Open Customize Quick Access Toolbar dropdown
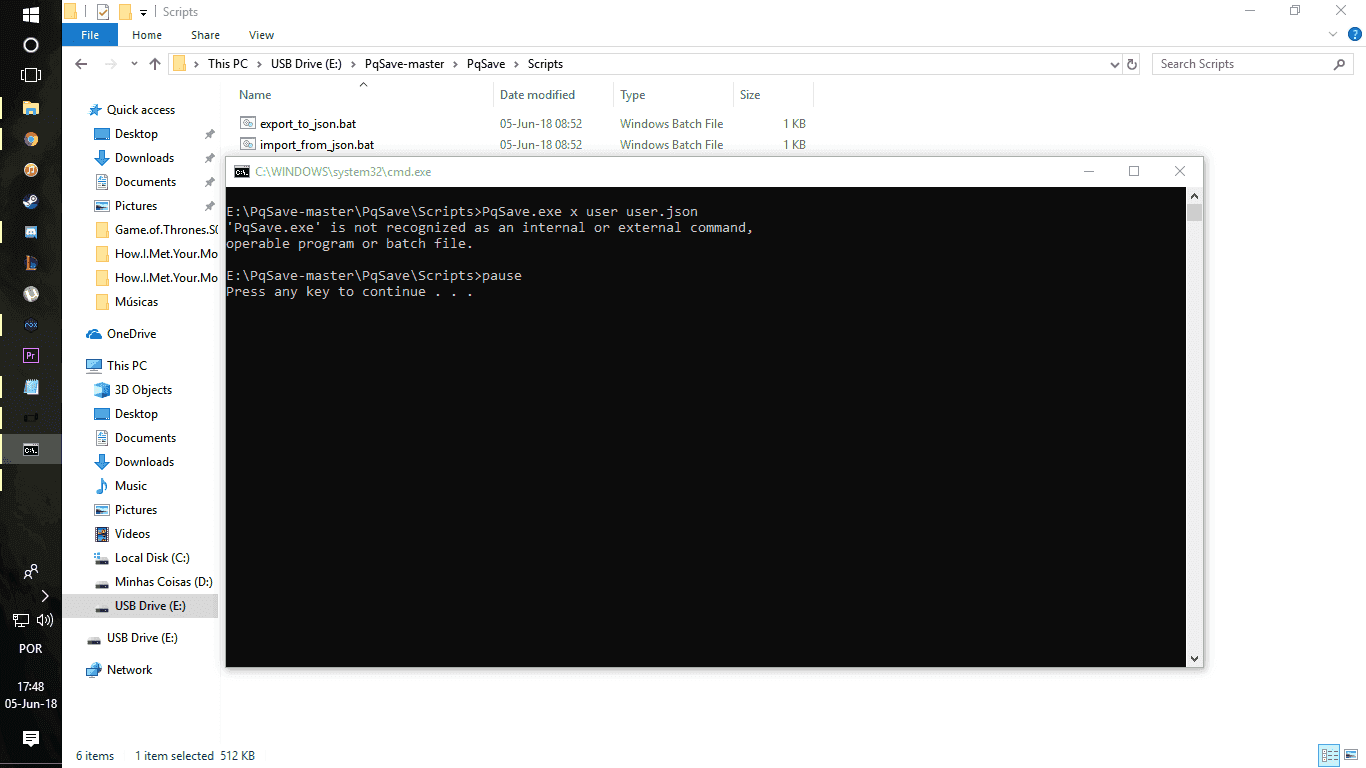The image size is (1366, 768). pos(144,12)
